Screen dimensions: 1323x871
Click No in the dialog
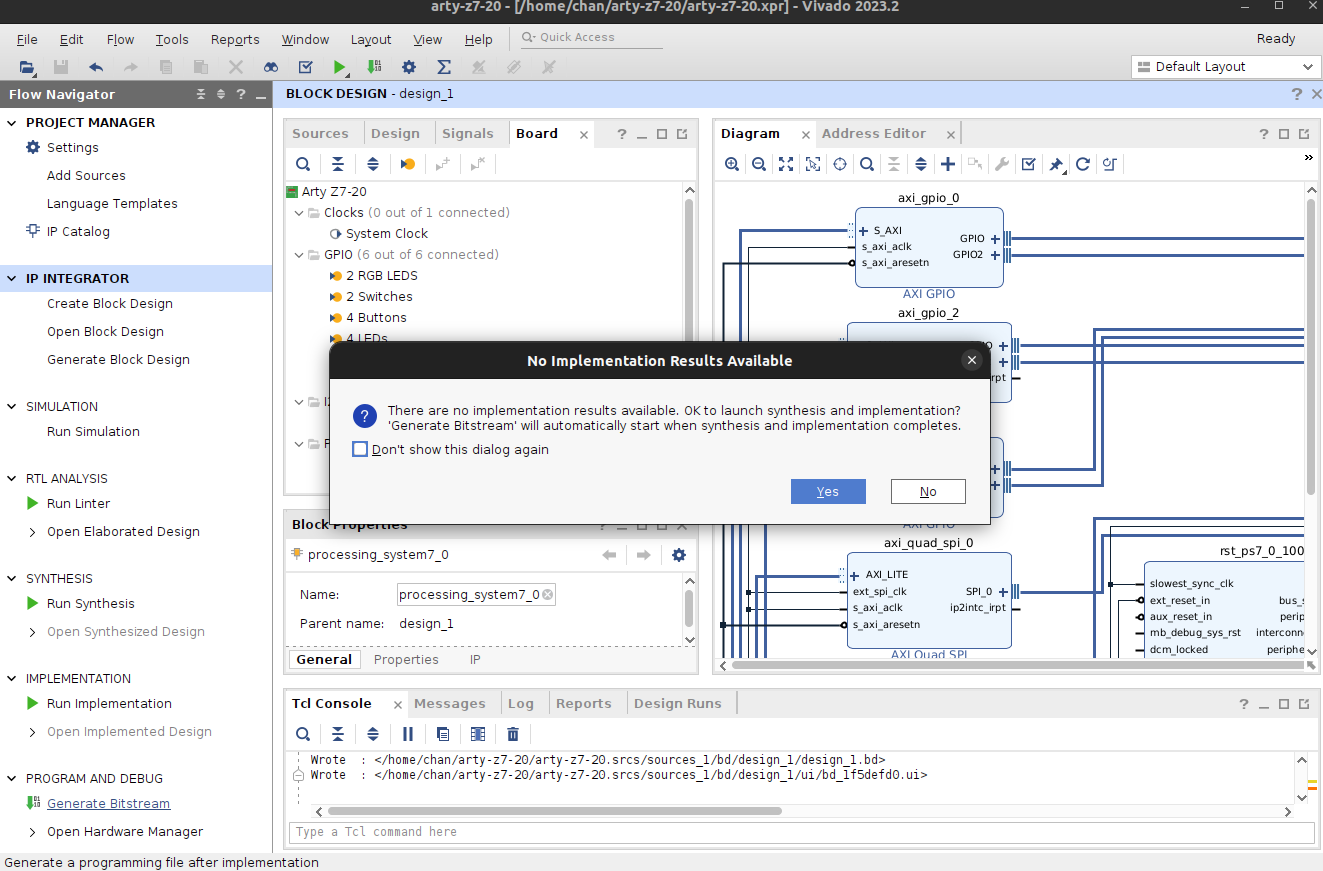point(928,492)
